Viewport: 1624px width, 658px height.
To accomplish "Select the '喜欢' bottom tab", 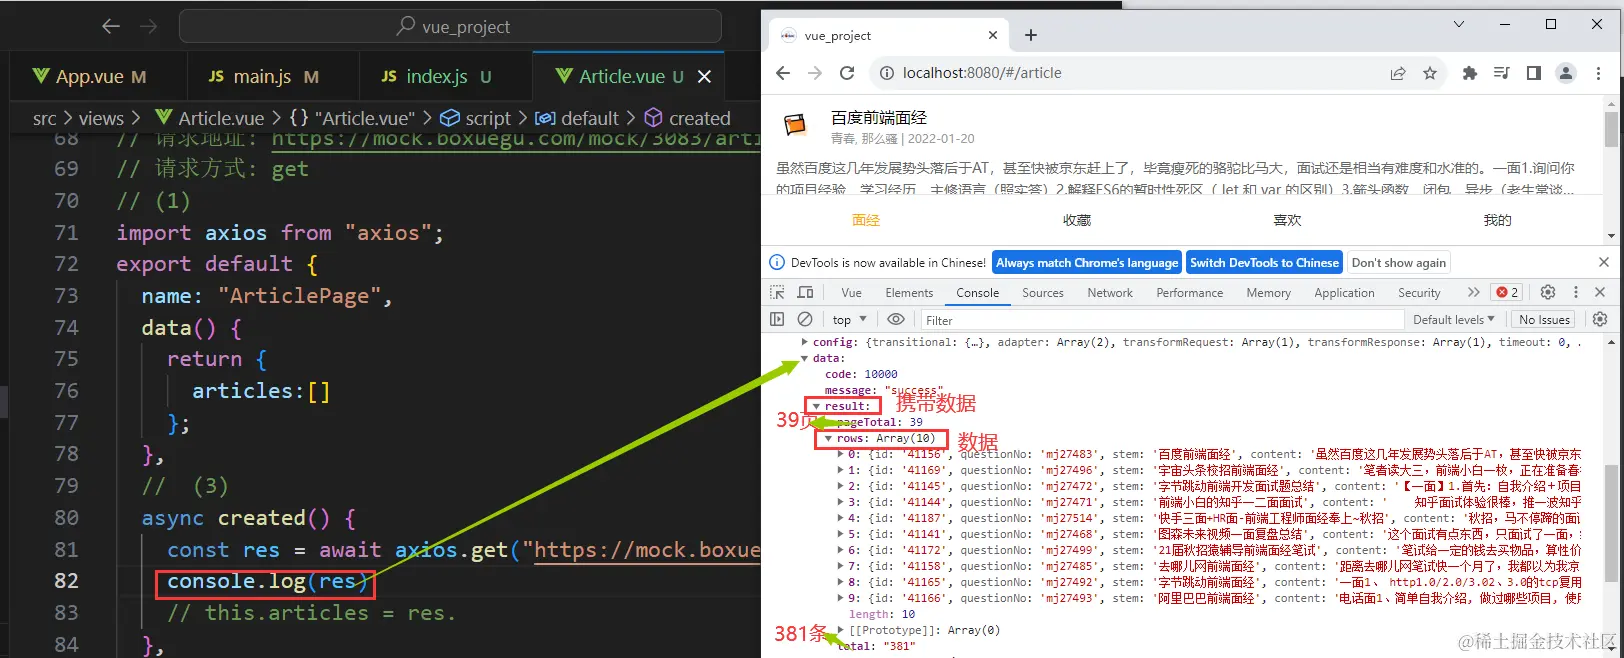I will [x=1287, y=220].
